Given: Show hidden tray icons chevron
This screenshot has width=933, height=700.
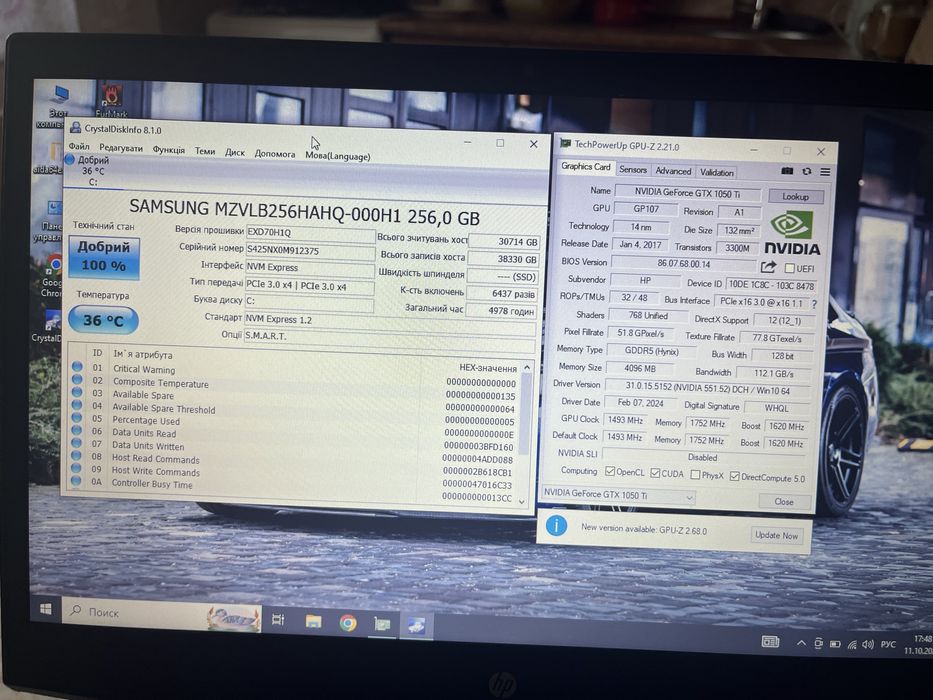Looking at the screenshot, I should coord(801,643).
